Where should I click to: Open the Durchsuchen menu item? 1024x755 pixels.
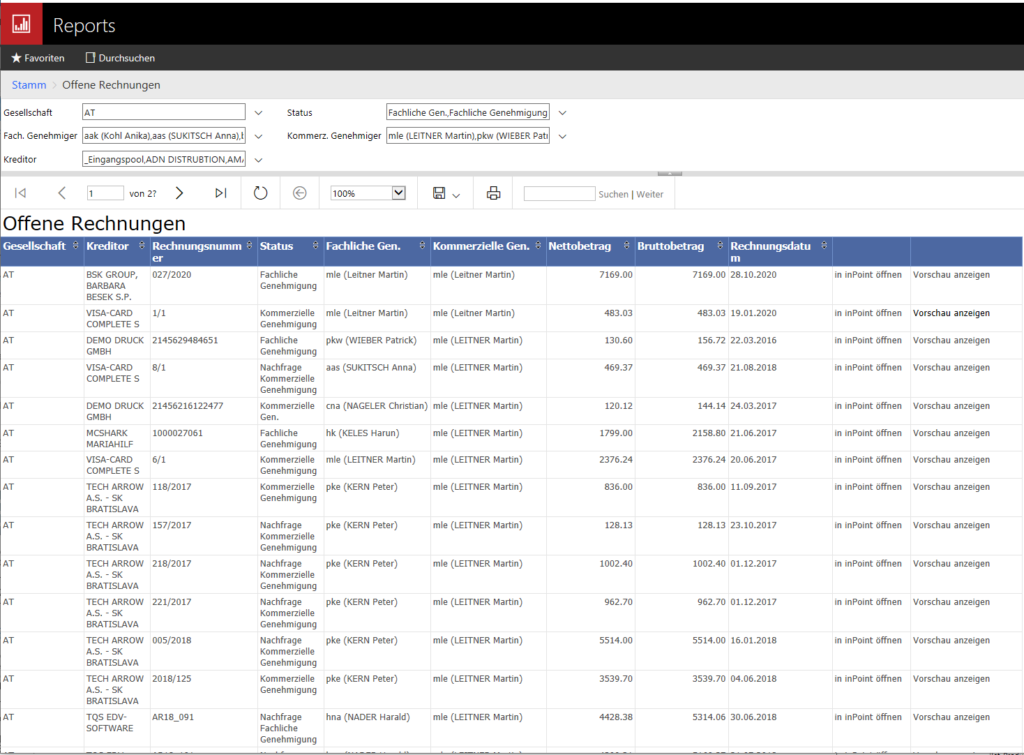click(x=120, y=58)
